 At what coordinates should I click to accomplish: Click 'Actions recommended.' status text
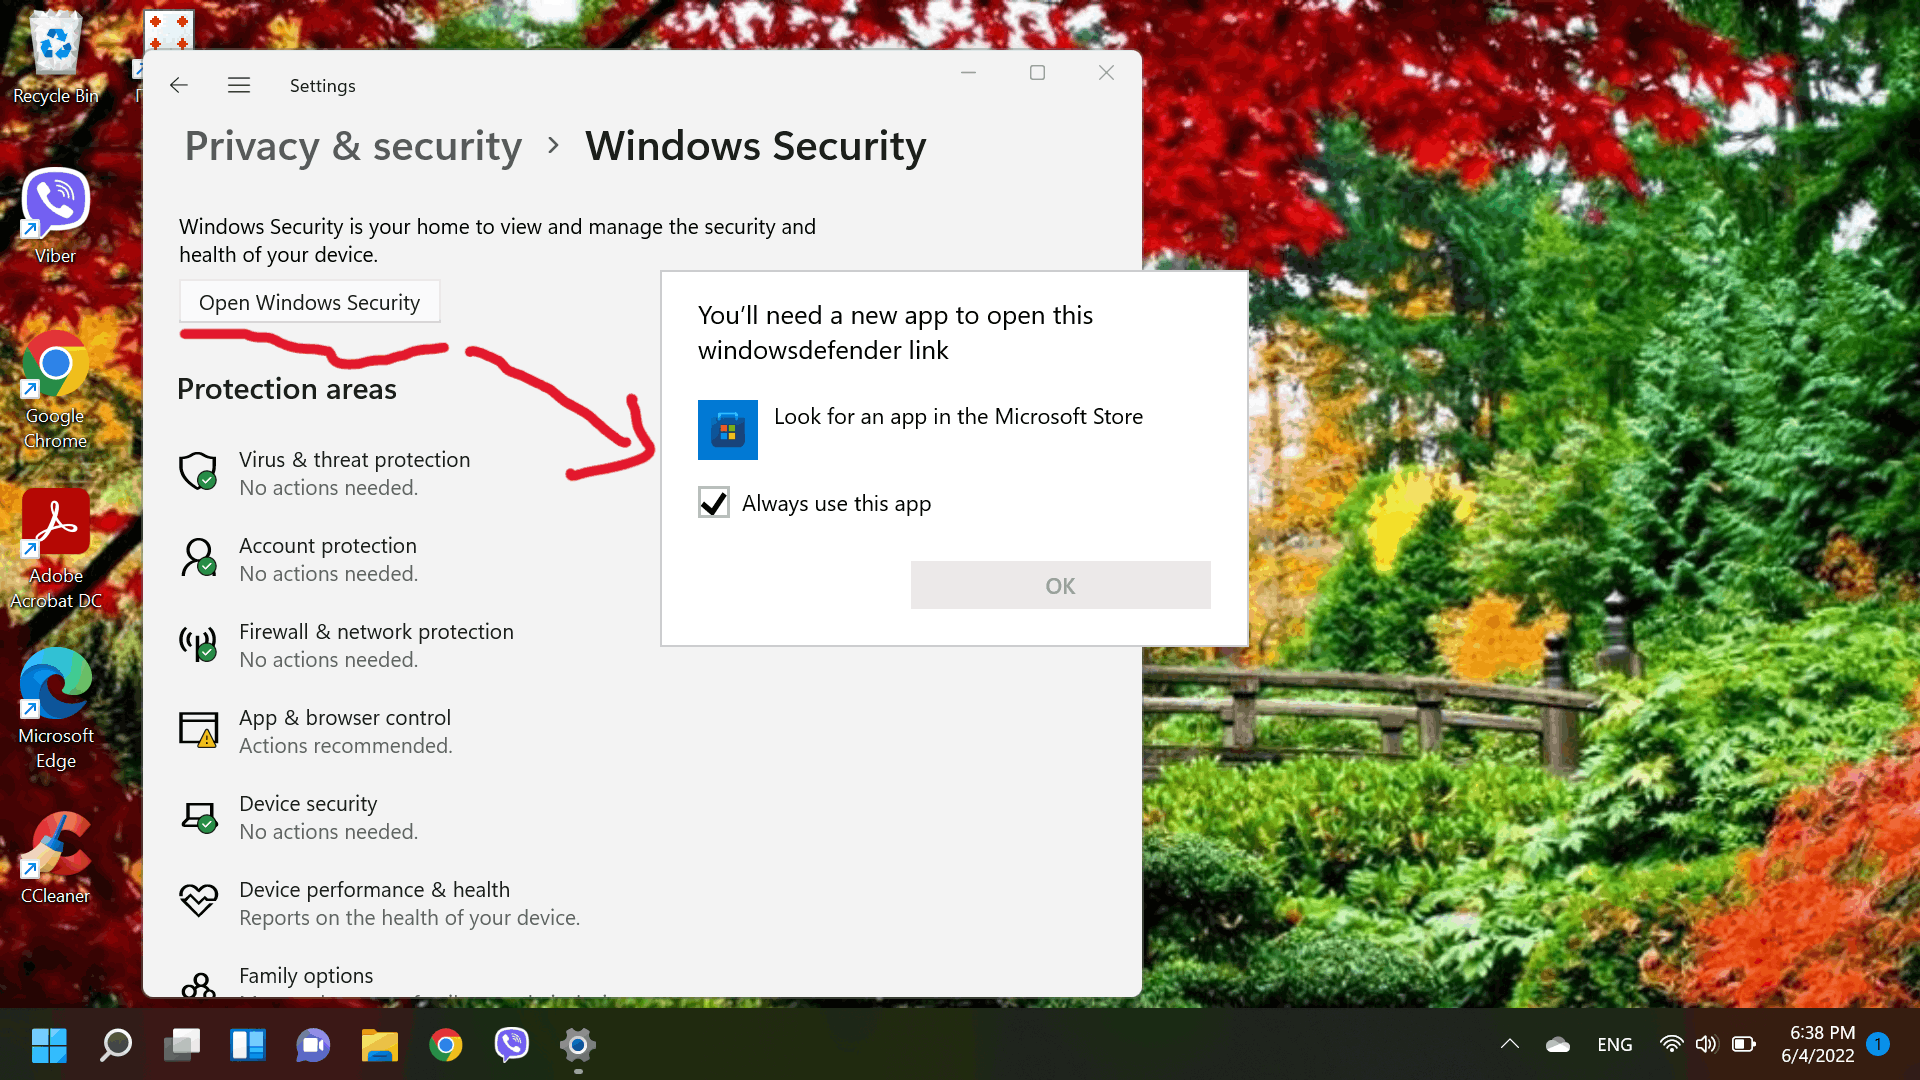(x=346, y=746)
